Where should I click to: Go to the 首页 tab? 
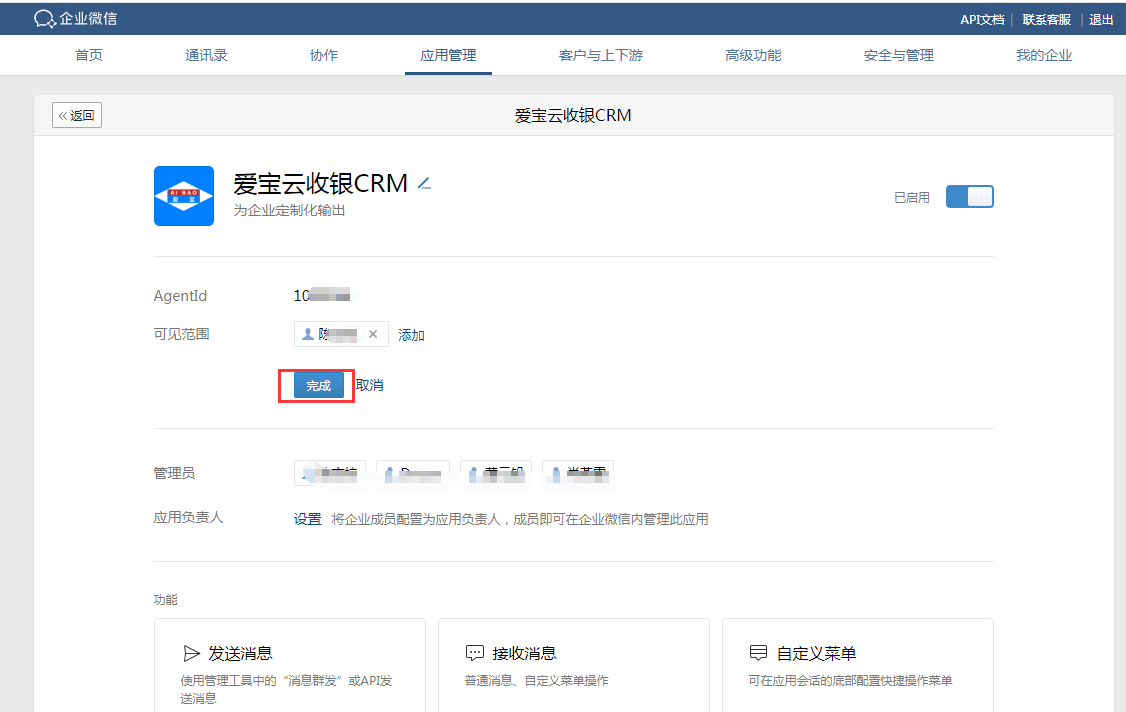click(x=89, y=55)
